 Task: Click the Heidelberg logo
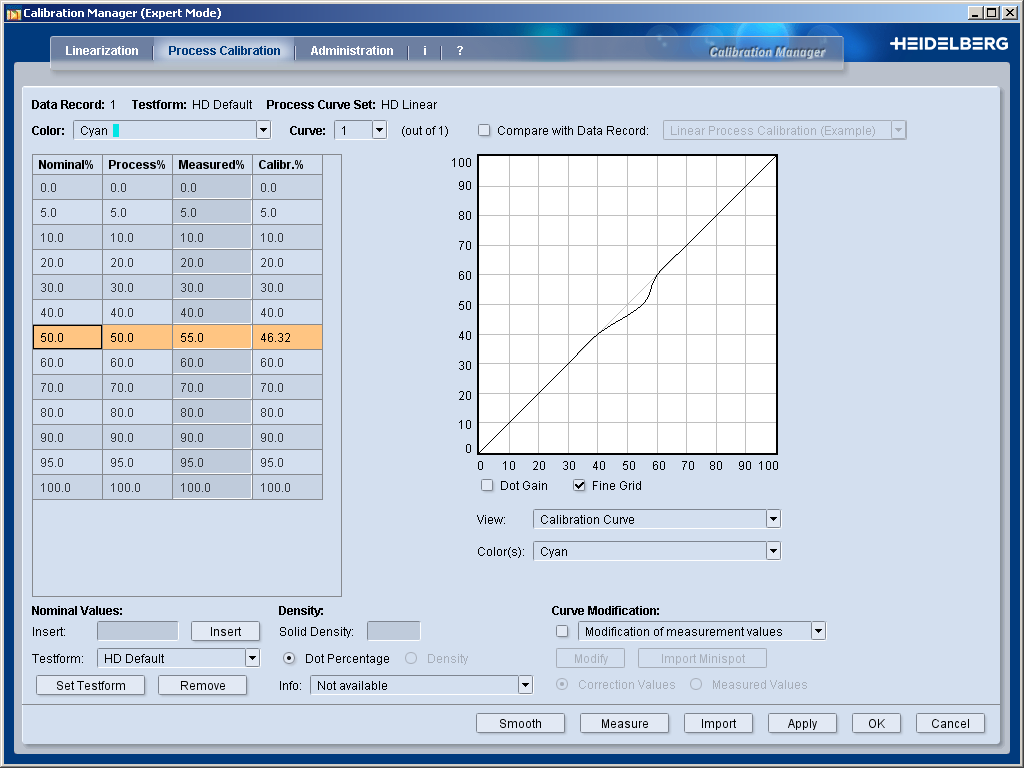(948, 44)
